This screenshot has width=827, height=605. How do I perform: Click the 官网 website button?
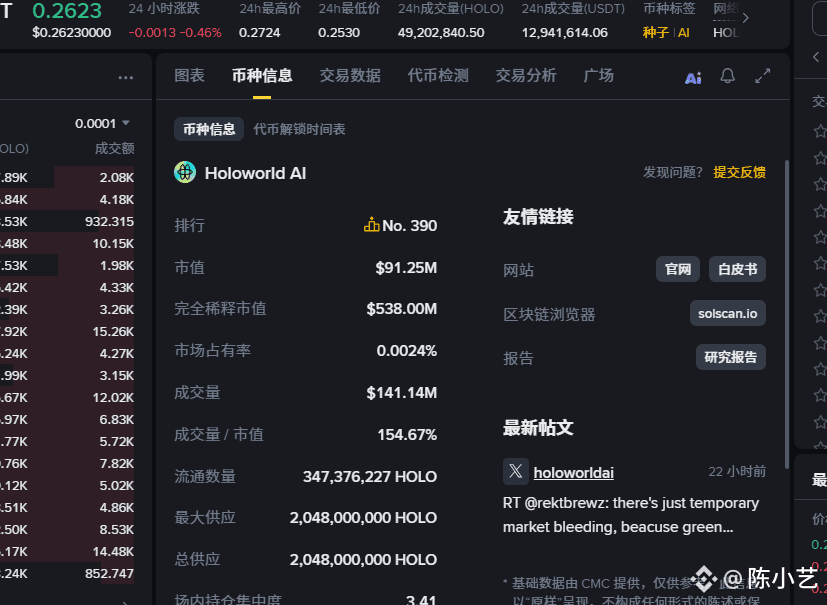[678, 269]
